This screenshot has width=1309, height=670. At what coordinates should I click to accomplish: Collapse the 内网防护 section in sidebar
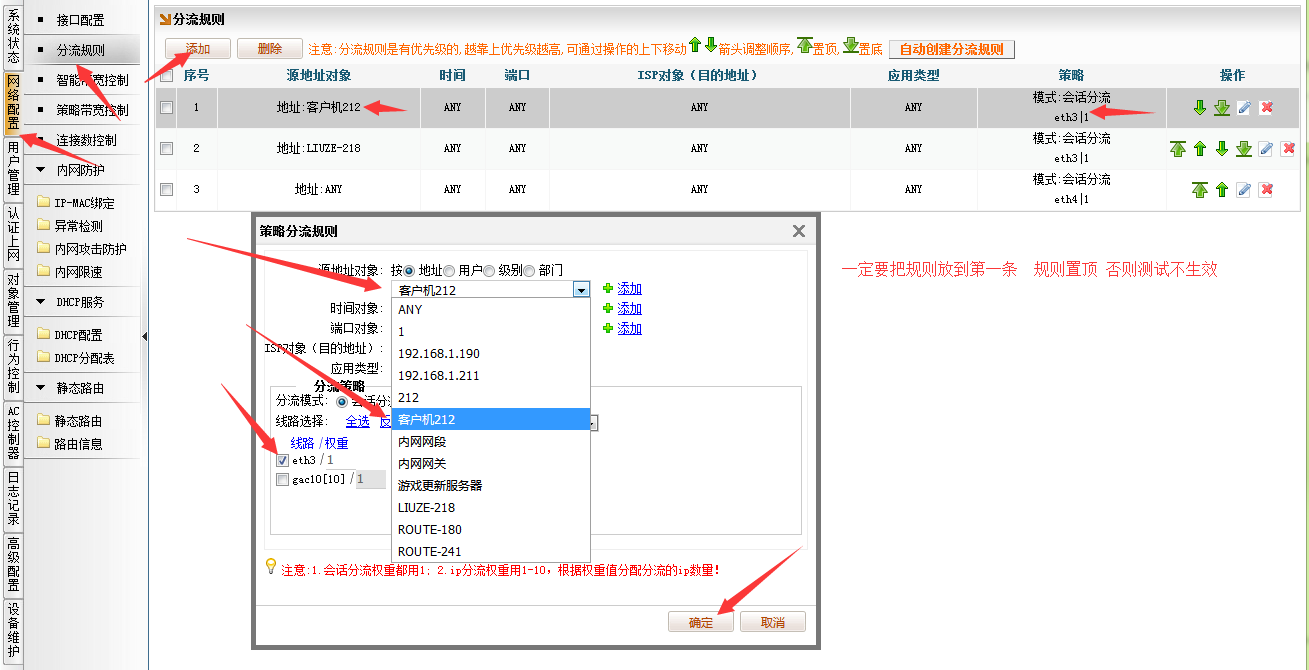pos(41,170)
